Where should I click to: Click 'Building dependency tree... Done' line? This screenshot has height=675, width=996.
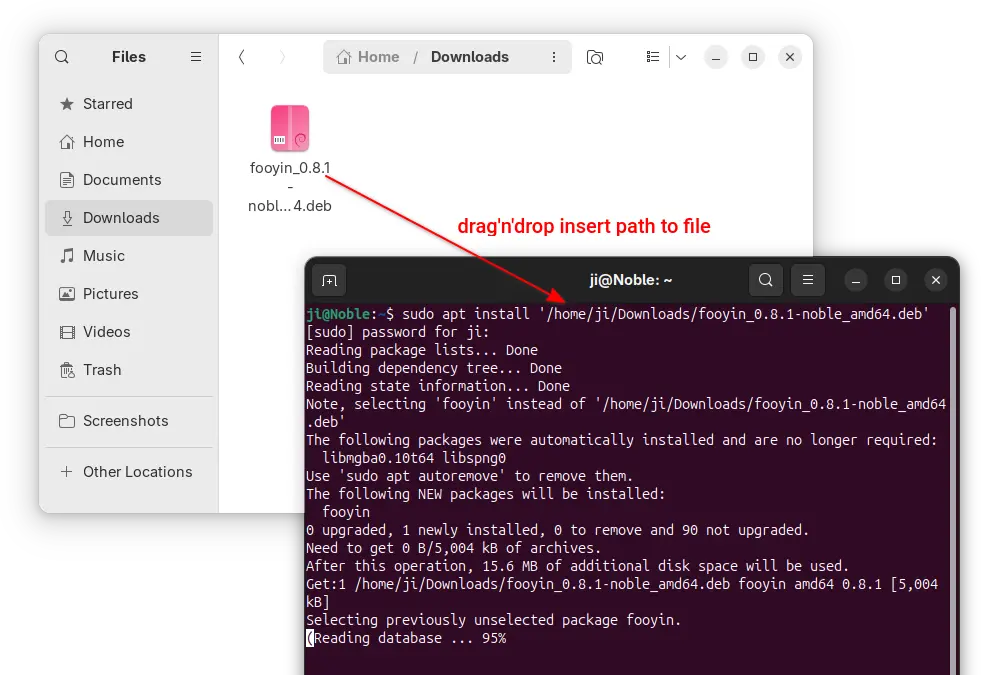(434, 368)
